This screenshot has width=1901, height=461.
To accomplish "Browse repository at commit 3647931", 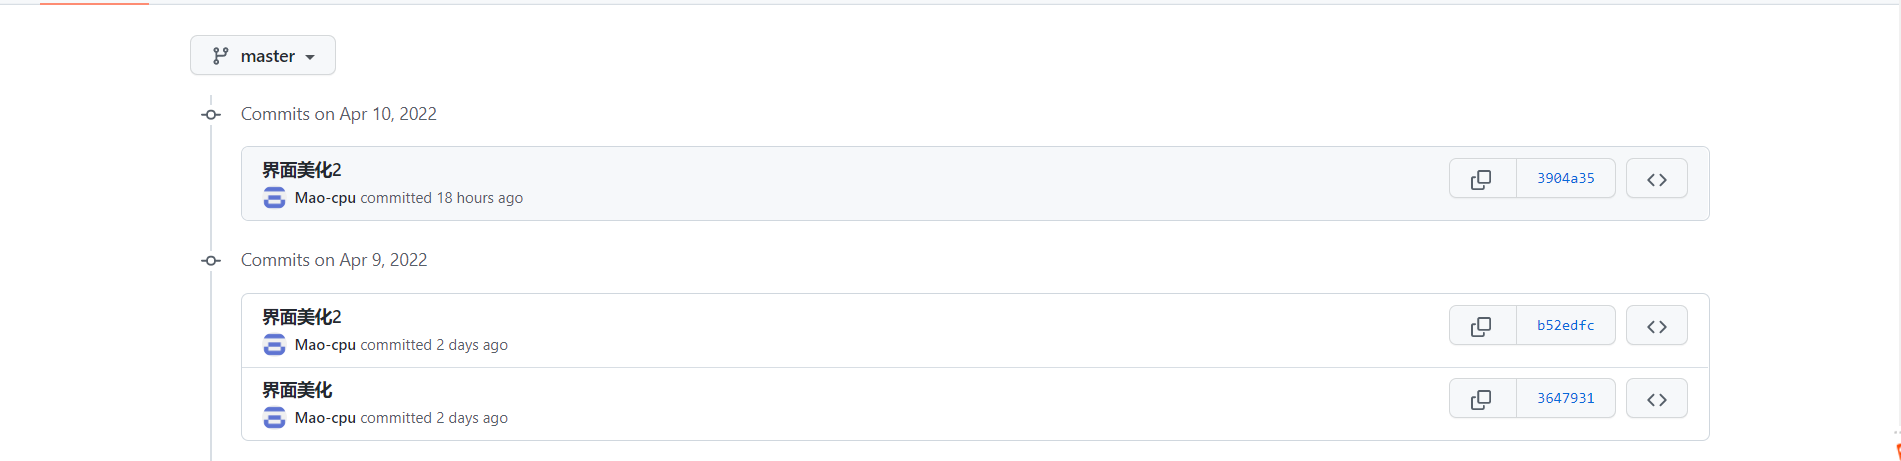I will (1656, 399).
